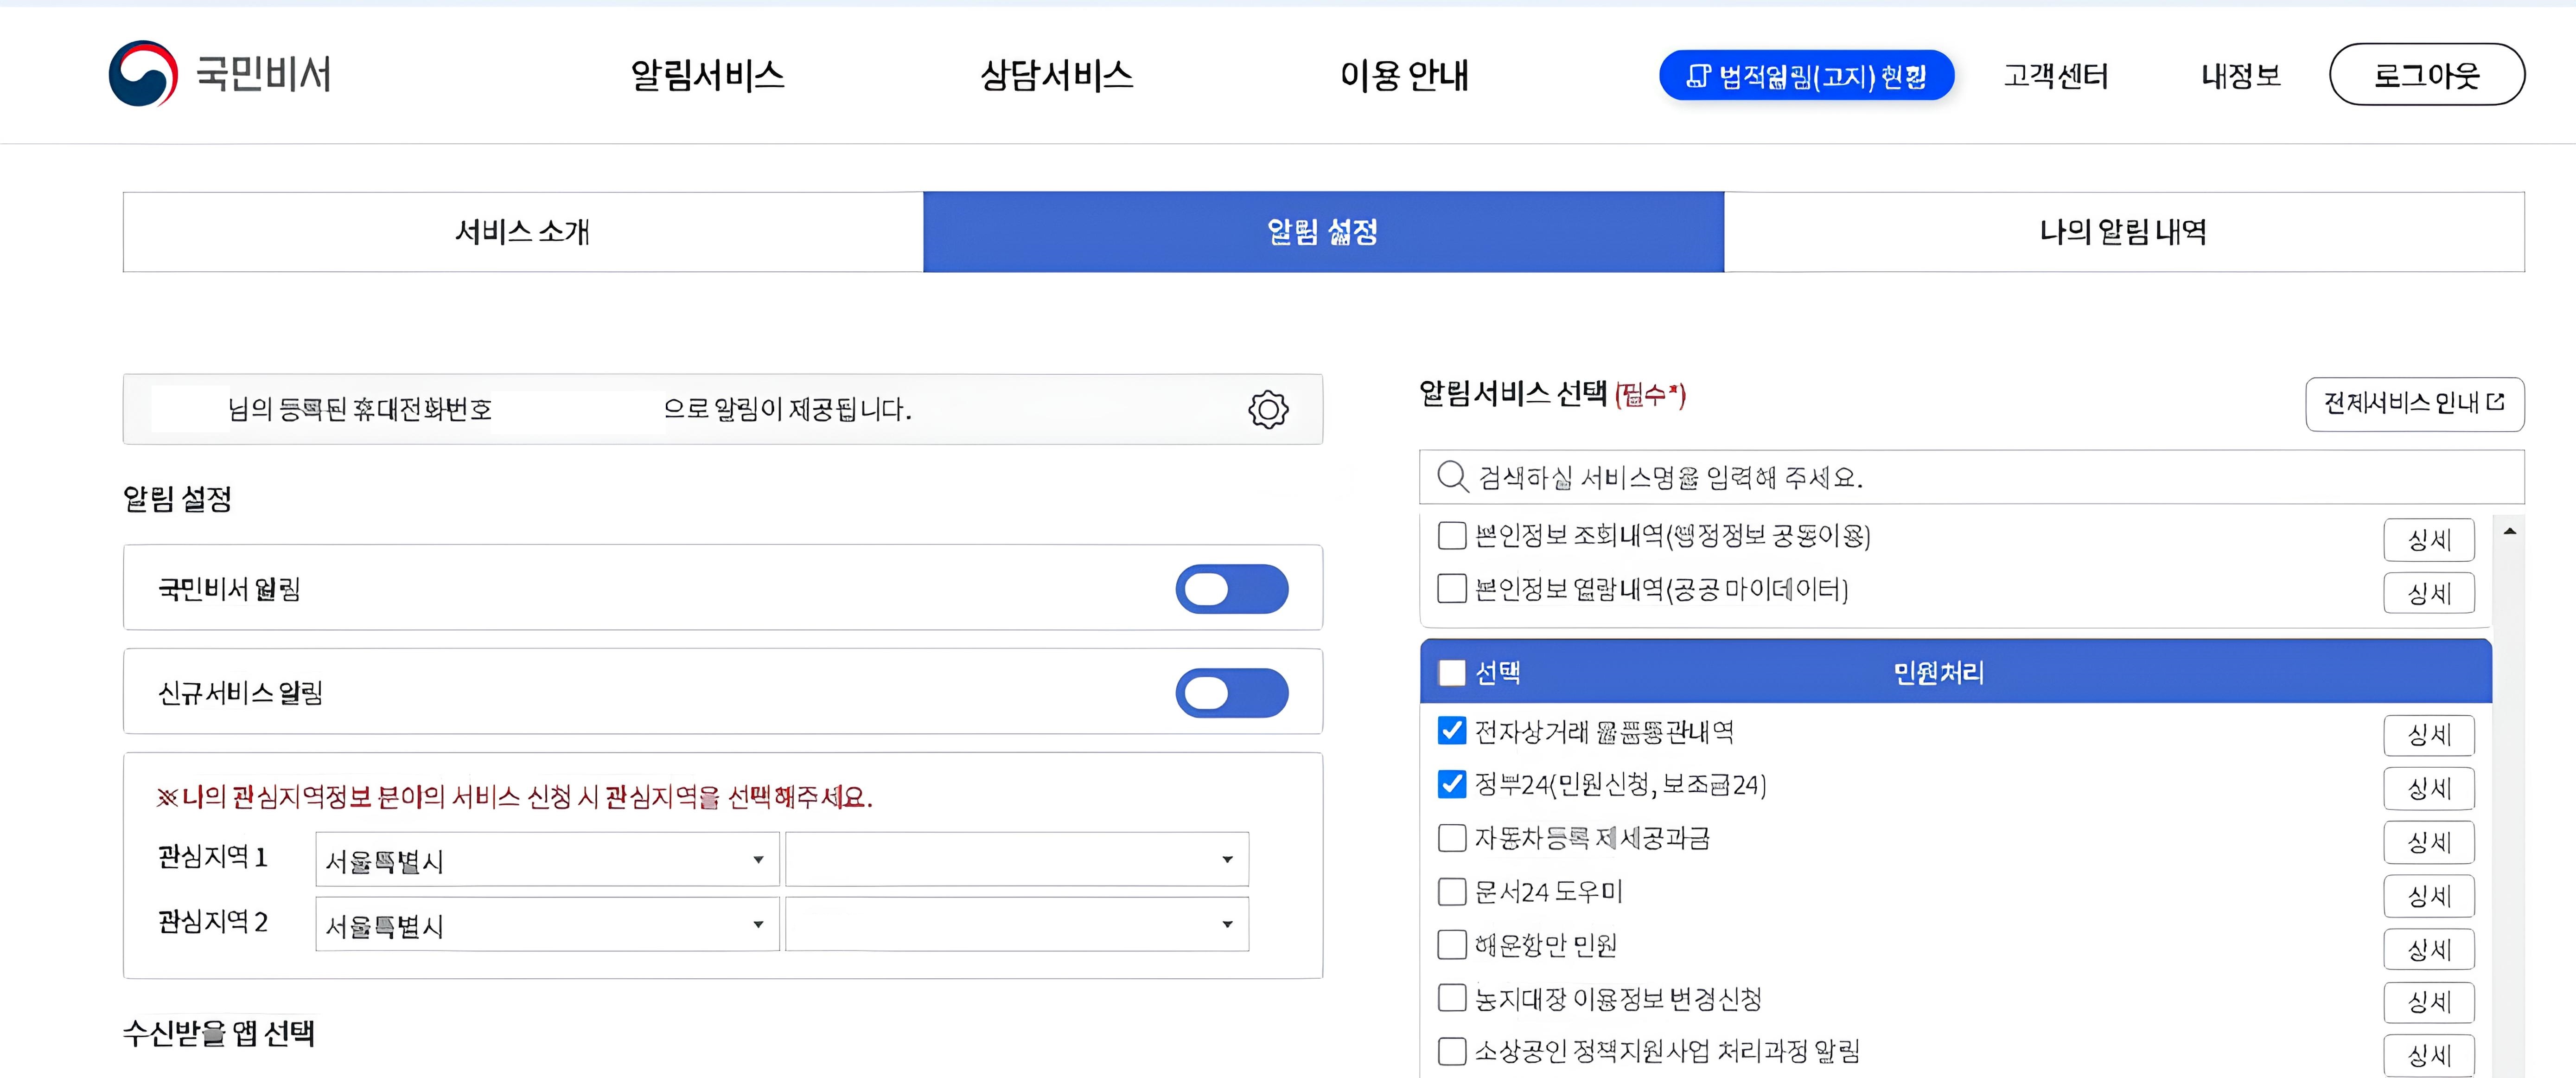Click the 국민비서 logo icon
2576x1078 pixels.
coord(143,74)
